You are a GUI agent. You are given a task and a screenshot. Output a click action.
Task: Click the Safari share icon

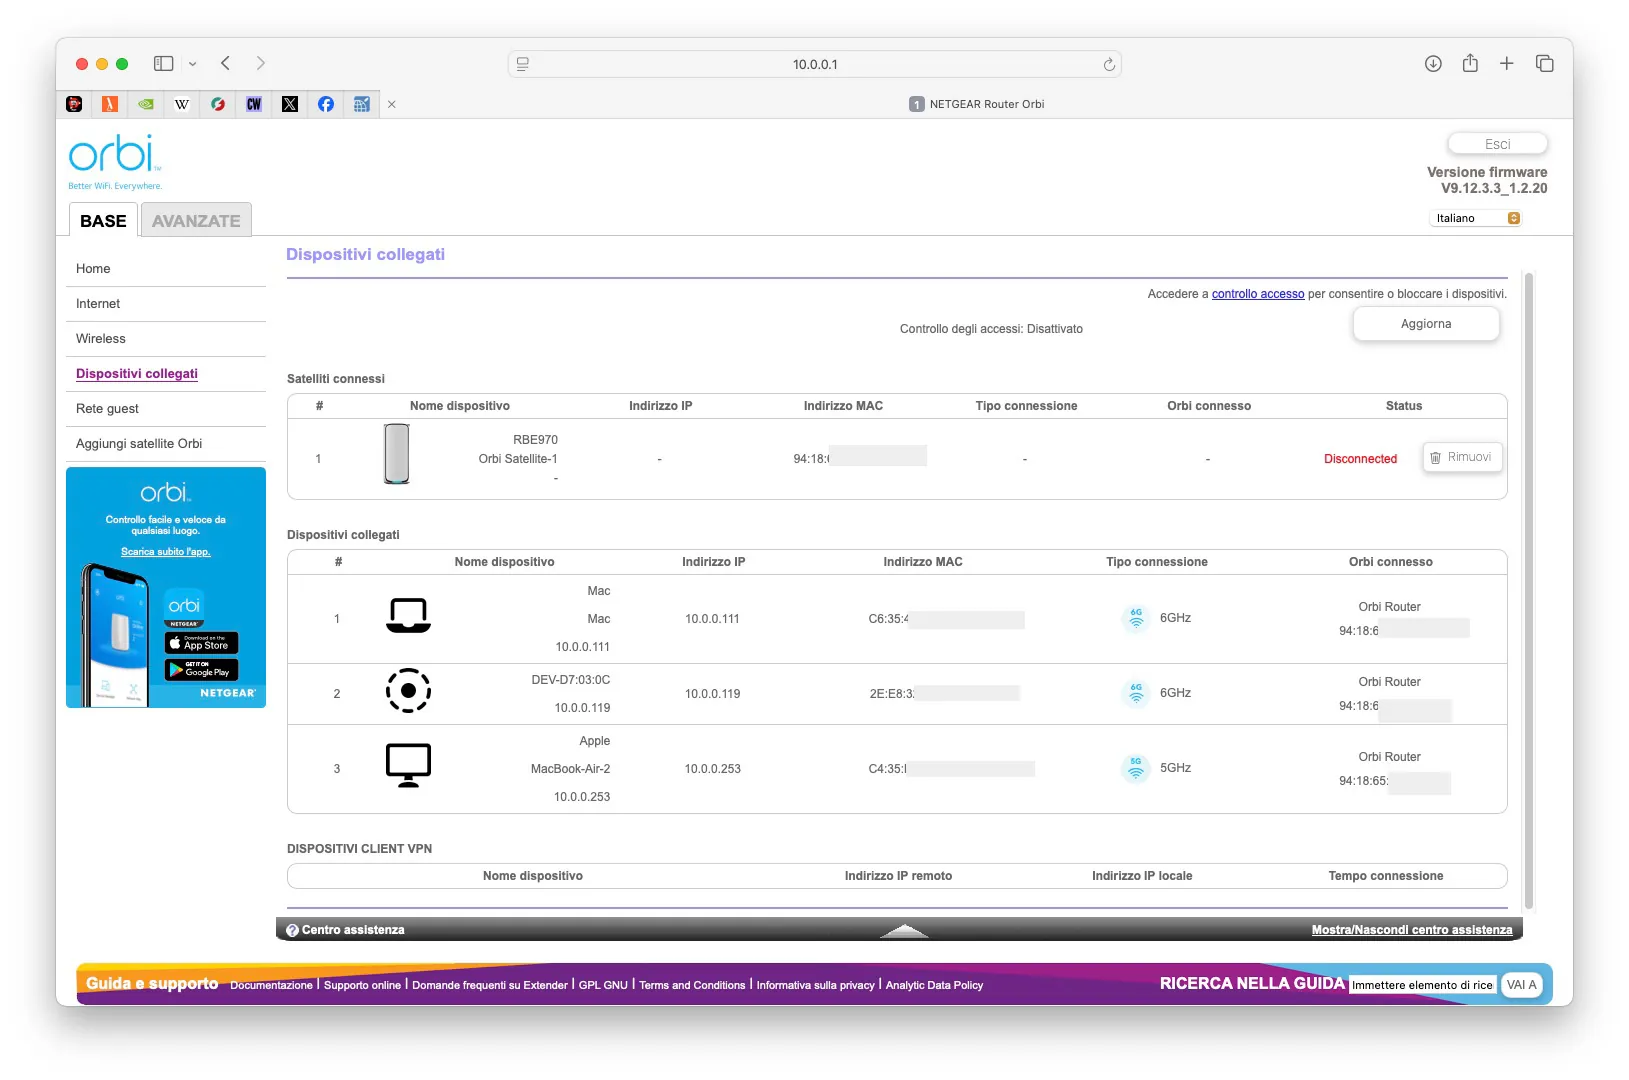[x=1470, y=64]
